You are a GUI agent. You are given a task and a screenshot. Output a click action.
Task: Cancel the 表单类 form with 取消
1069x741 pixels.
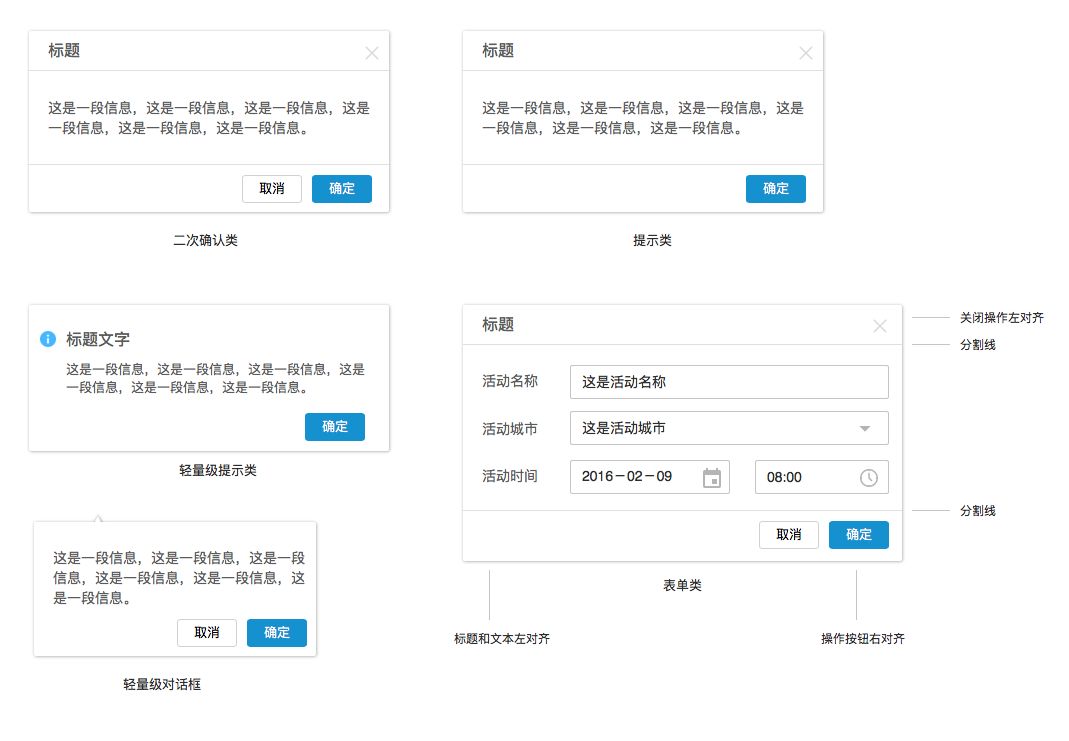click(788, 535)
